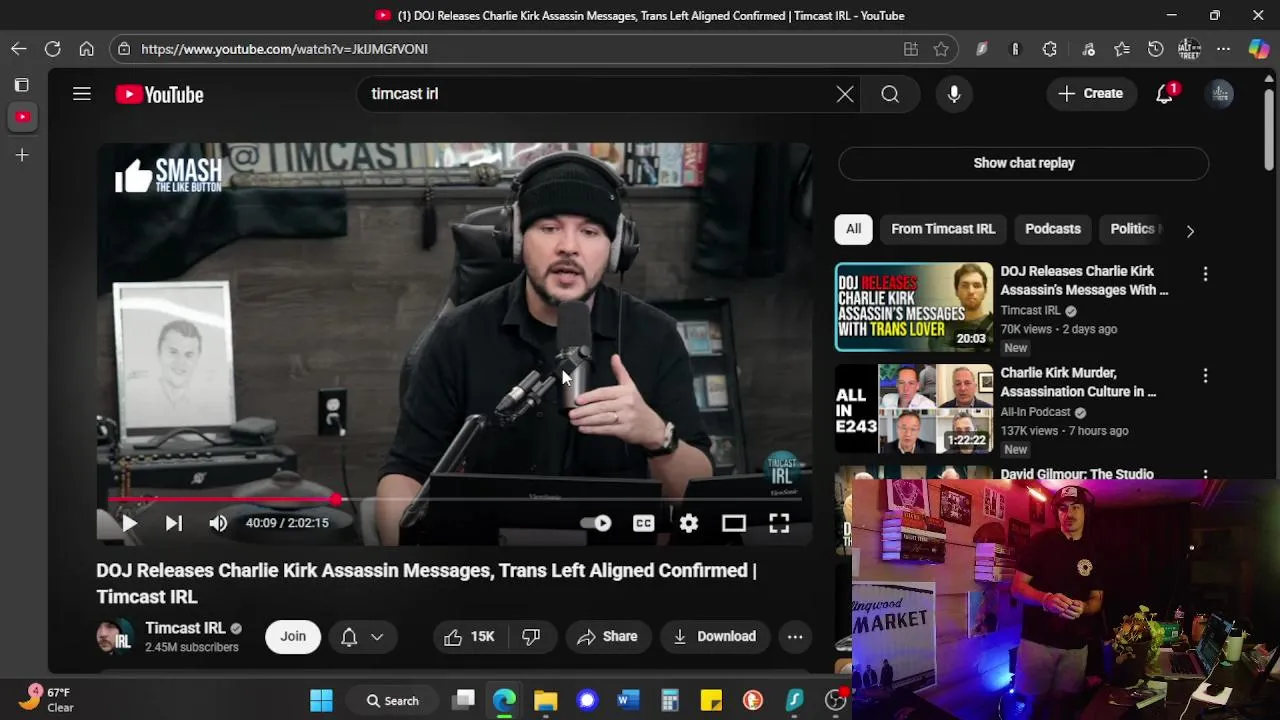This screenshot has height=720, width=1280.
Task: Open the browser extensions puzzle icon
Action: tap(1049, 49)
